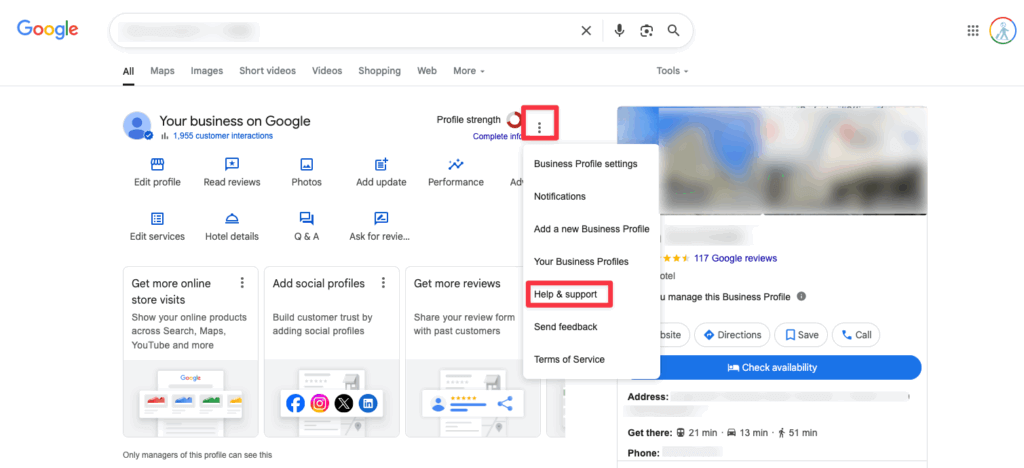Screen dimensions: 1024x468
Task: Click the 13 min driving time
Action: click(x=754, y=433)
